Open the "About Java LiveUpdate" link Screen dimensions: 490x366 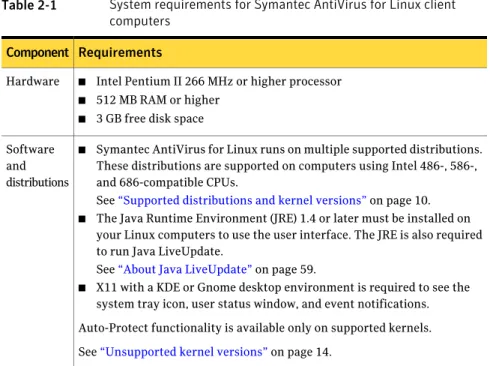click(185, 269)
